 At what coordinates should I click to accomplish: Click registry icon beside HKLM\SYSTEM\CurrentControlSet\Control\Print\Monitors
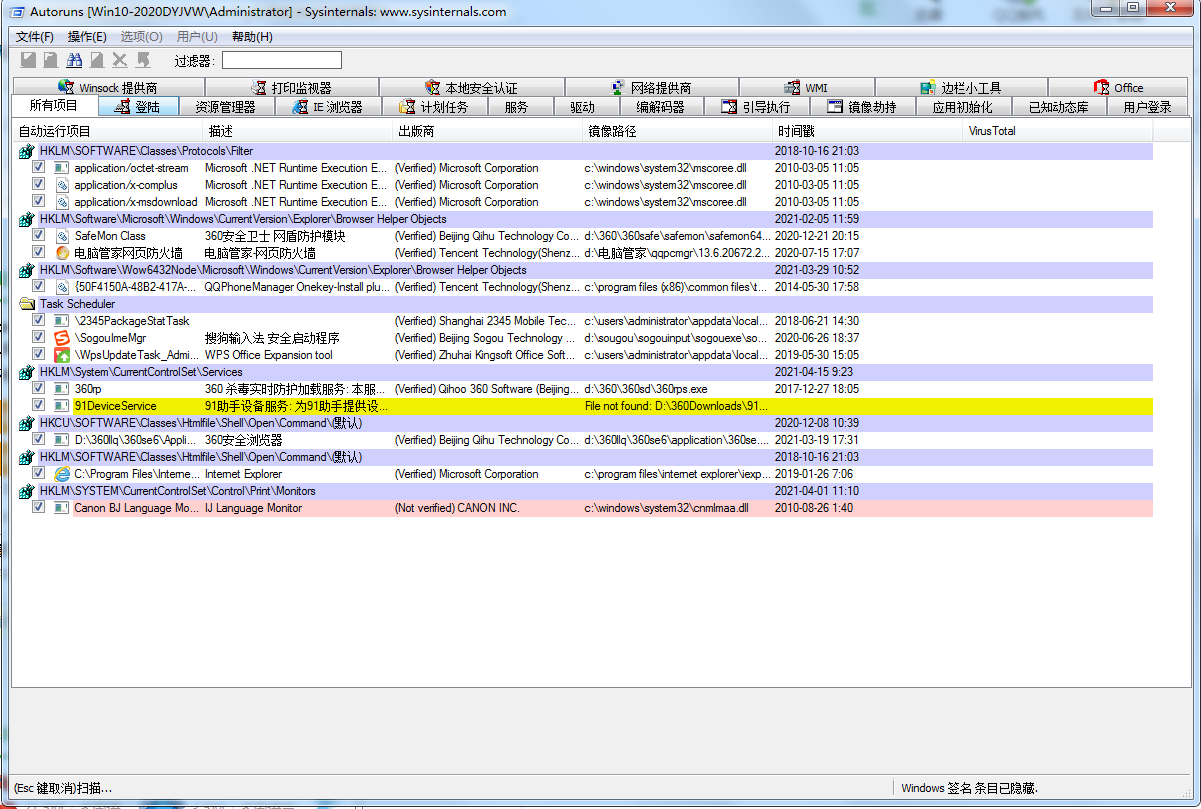(27, 491)
